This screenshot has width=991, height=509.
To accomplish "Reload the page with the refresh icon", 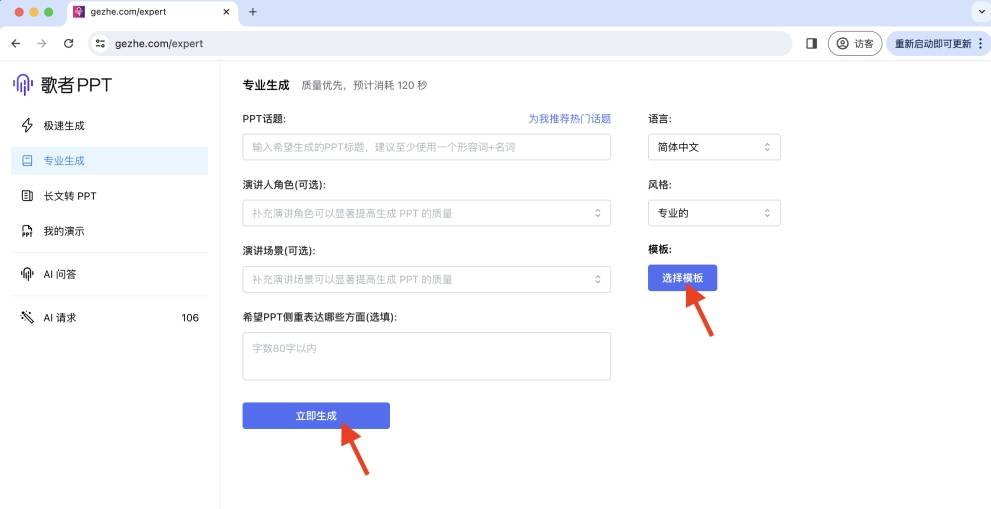I will pos(69,44).
